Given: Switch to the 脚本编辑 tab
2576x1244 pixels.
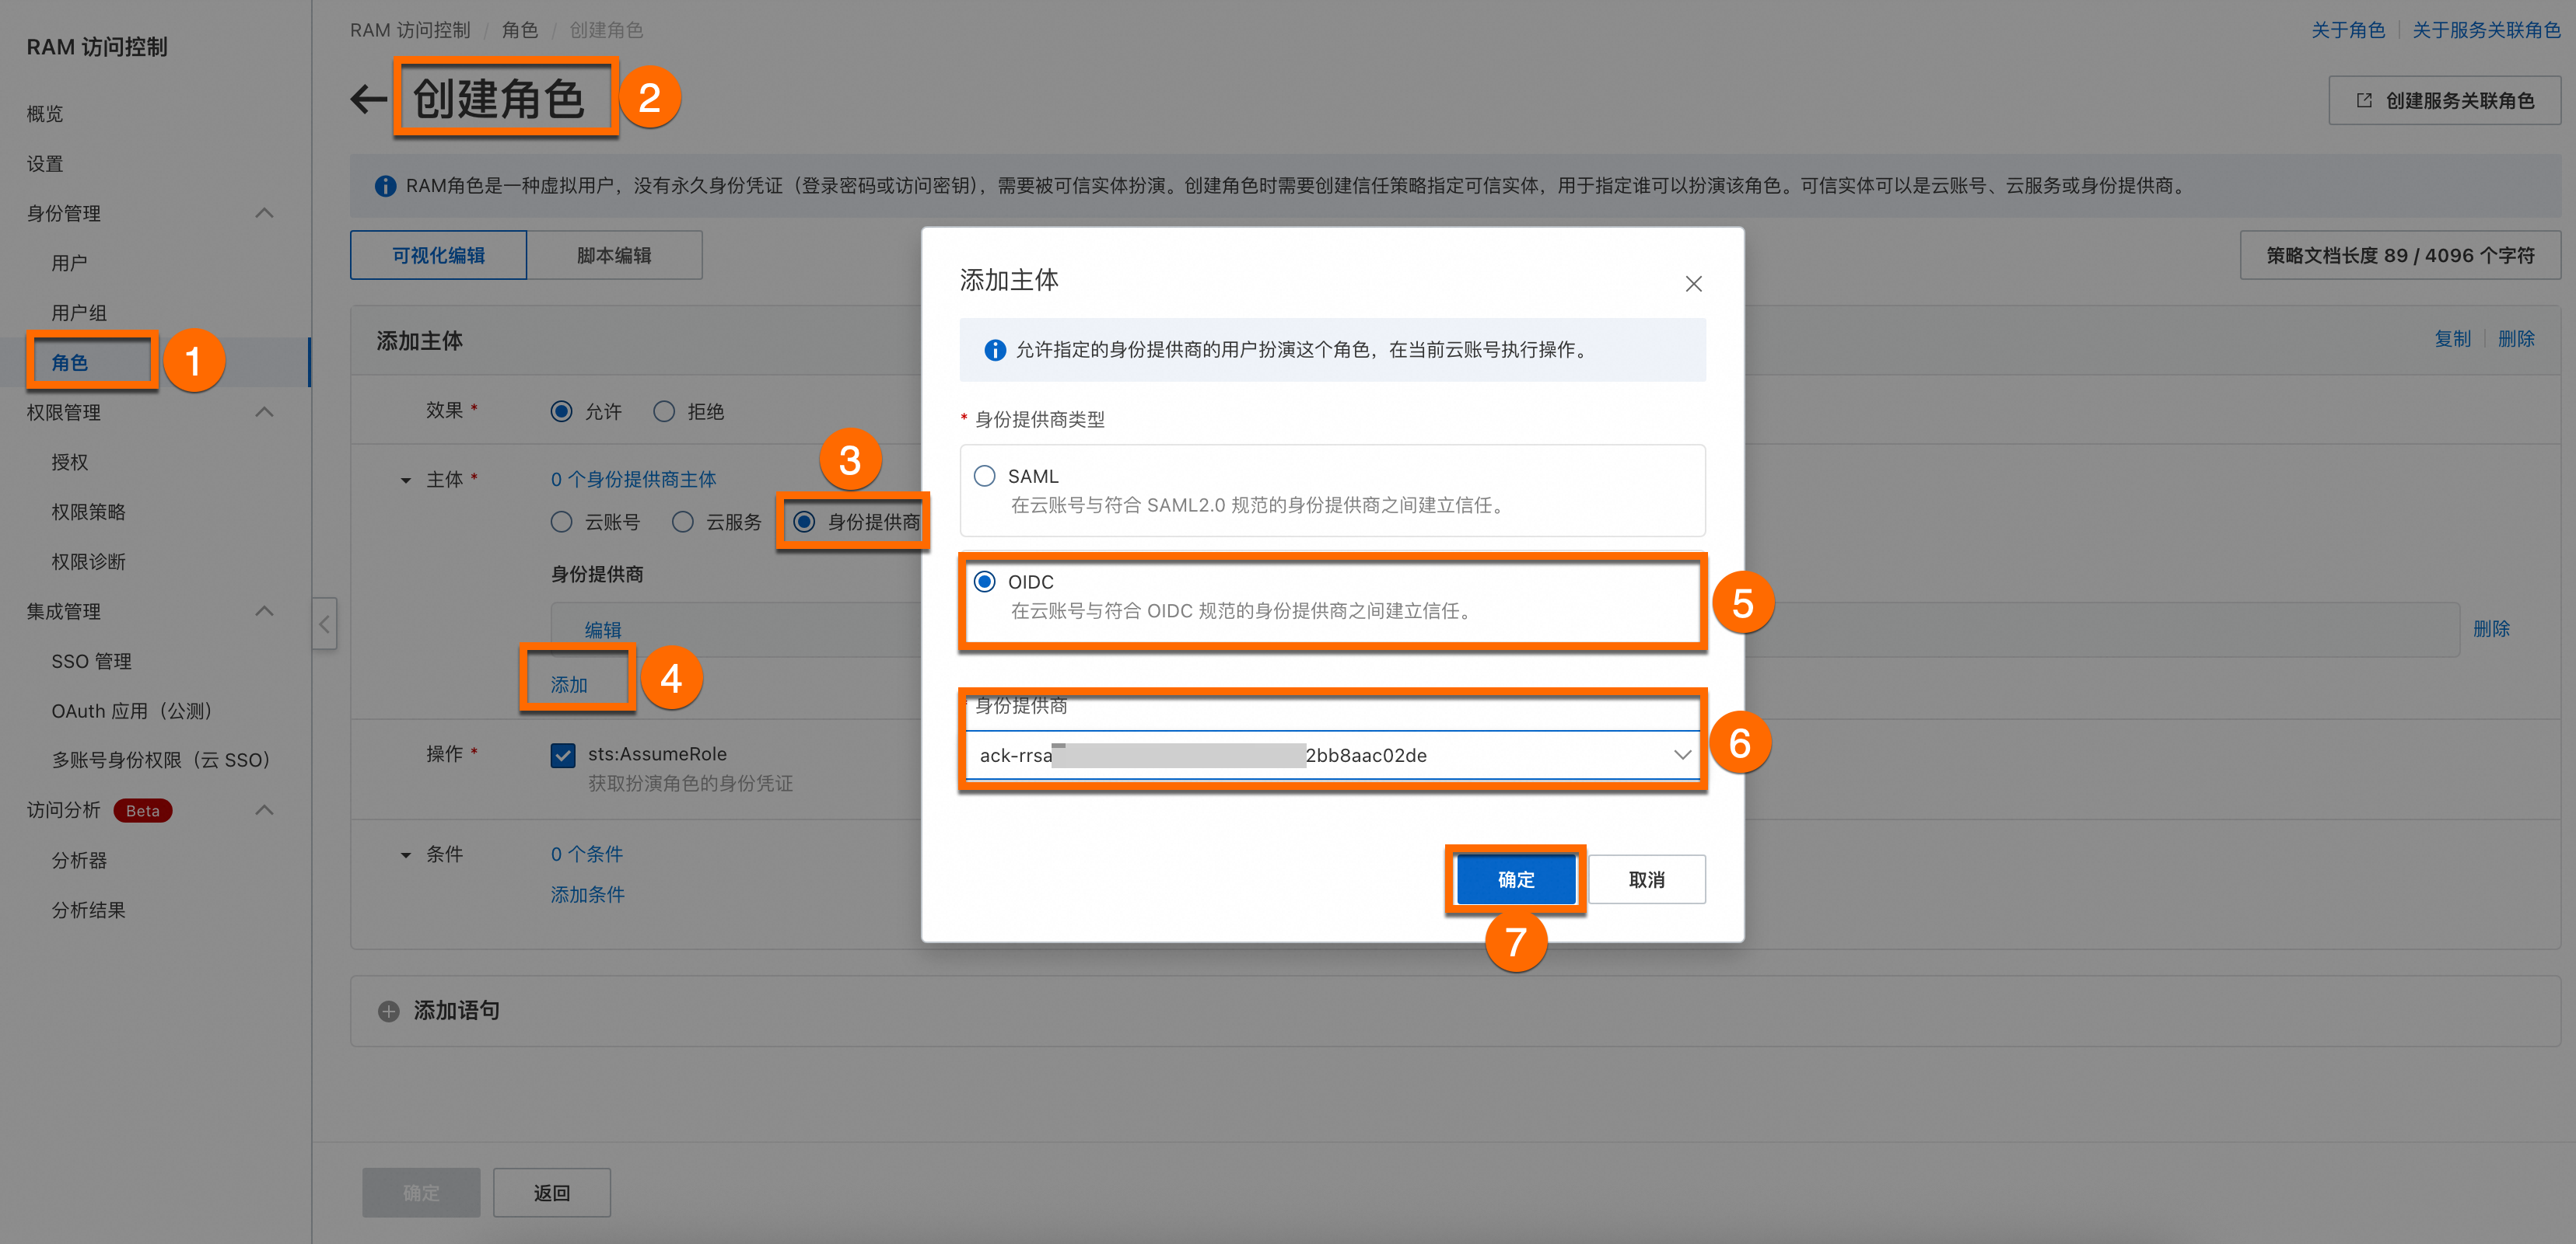Looking at the screenshot, I should tap(614, 255).
